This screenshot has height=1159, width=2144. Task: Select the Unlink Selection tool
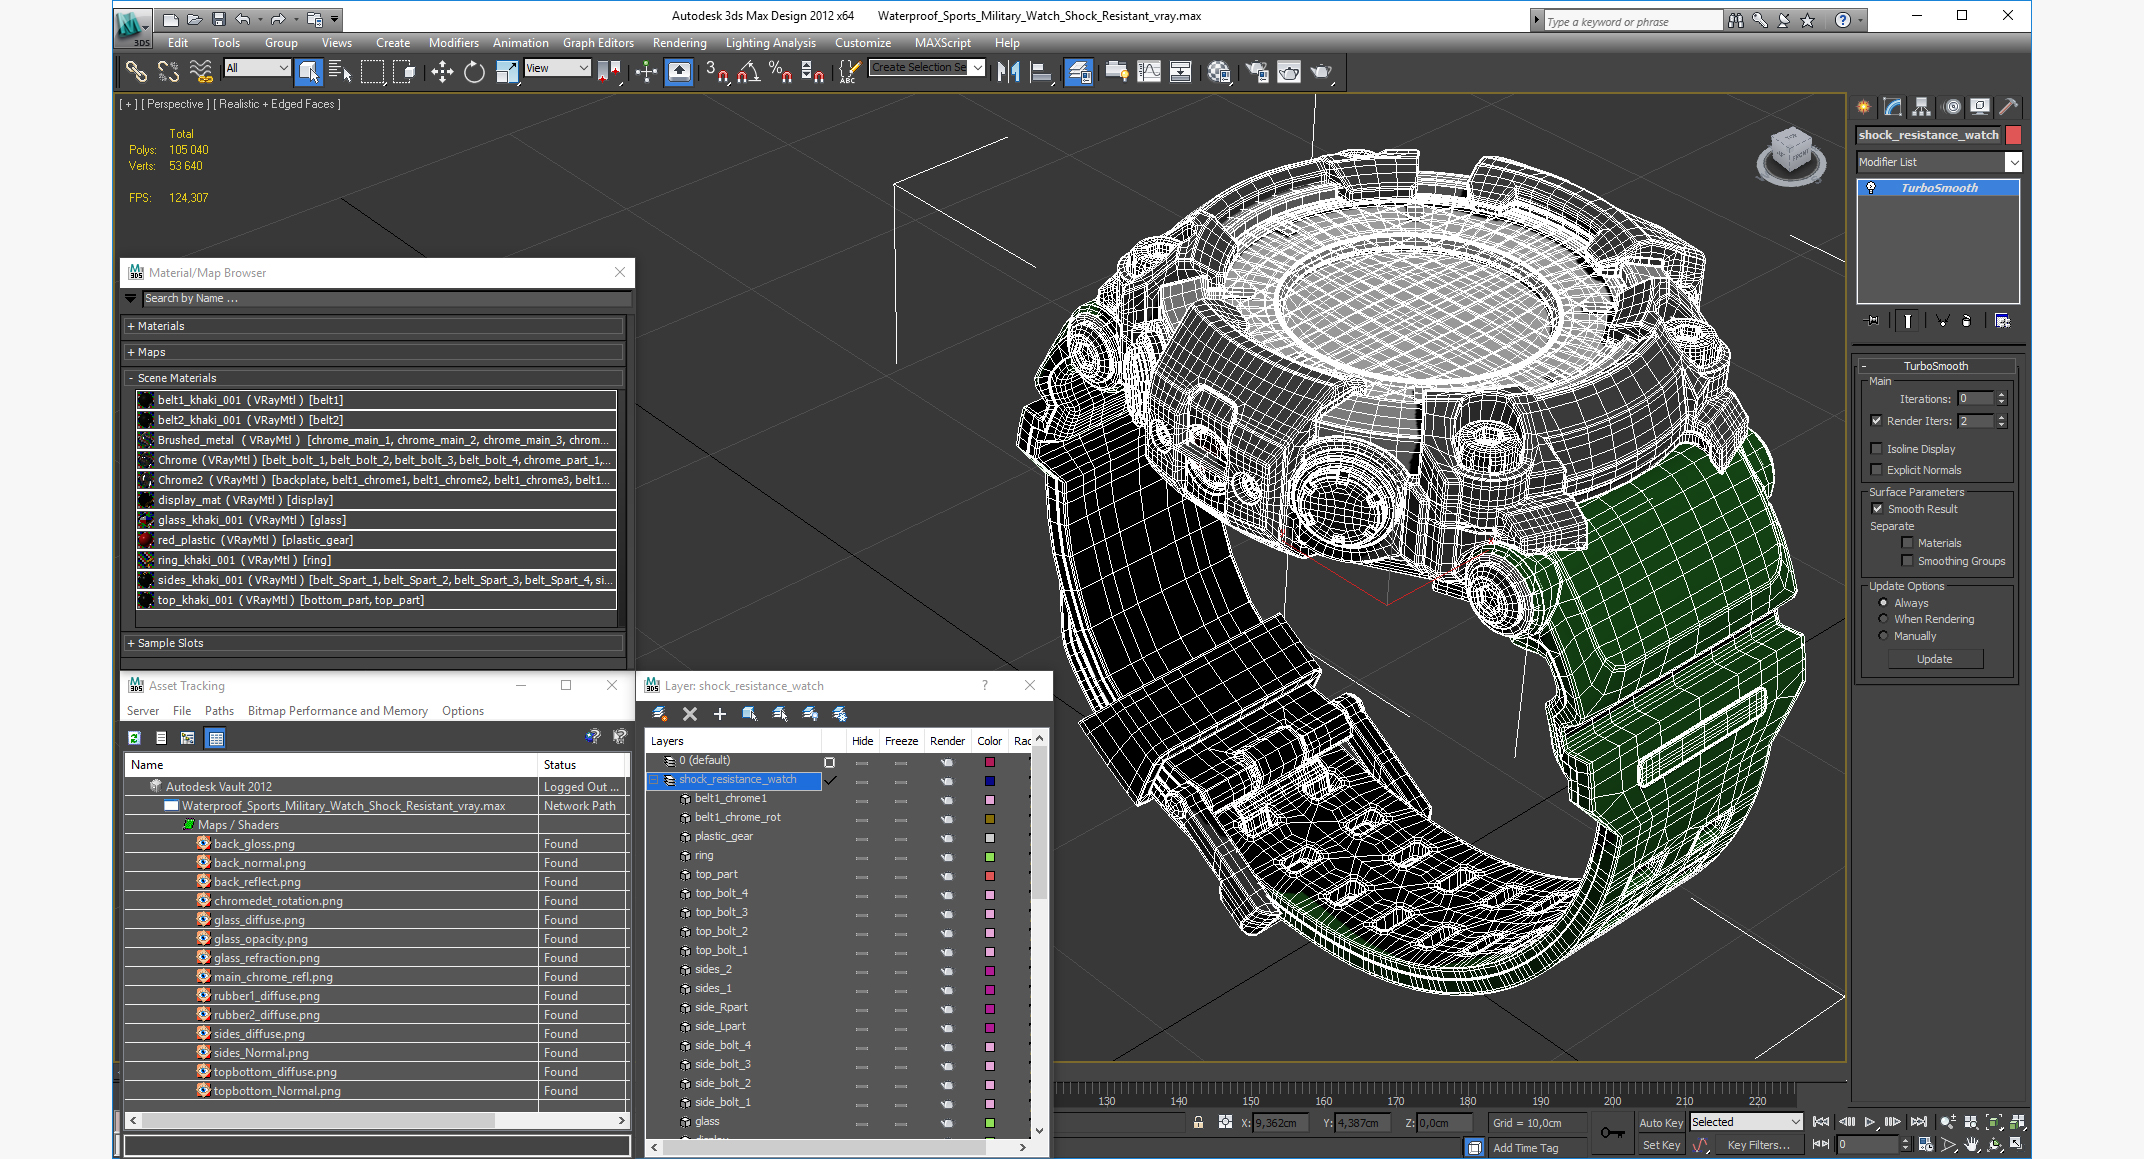point(169,71)
